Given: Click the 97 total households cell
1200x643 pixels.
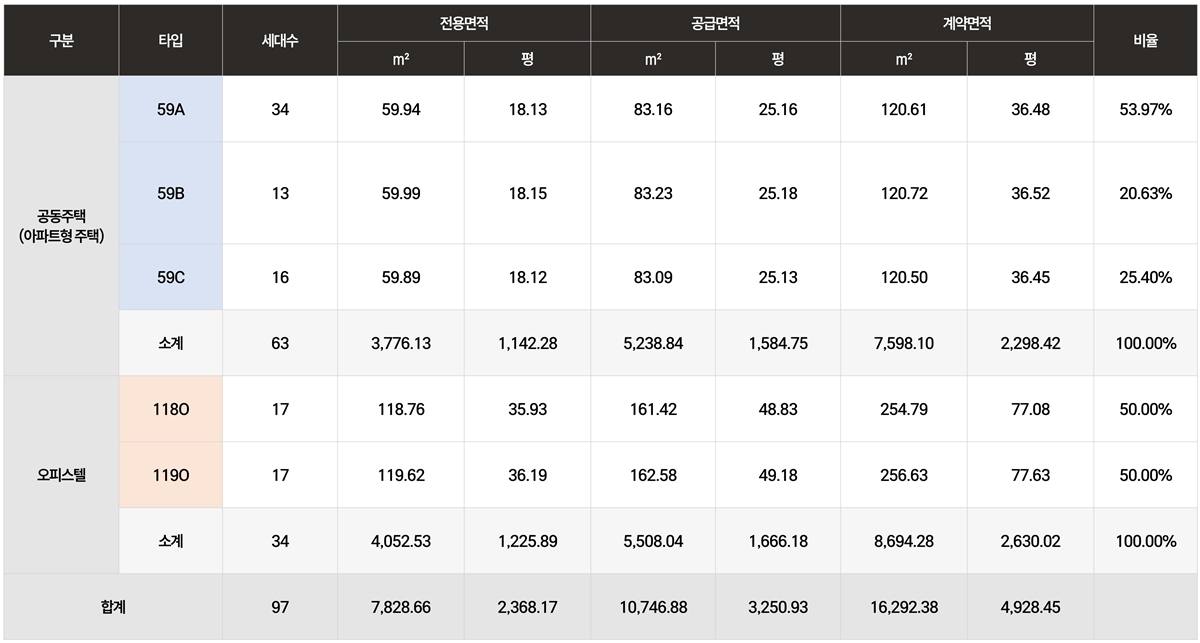Looking at the screenshot, I should (x=280, y=607).
